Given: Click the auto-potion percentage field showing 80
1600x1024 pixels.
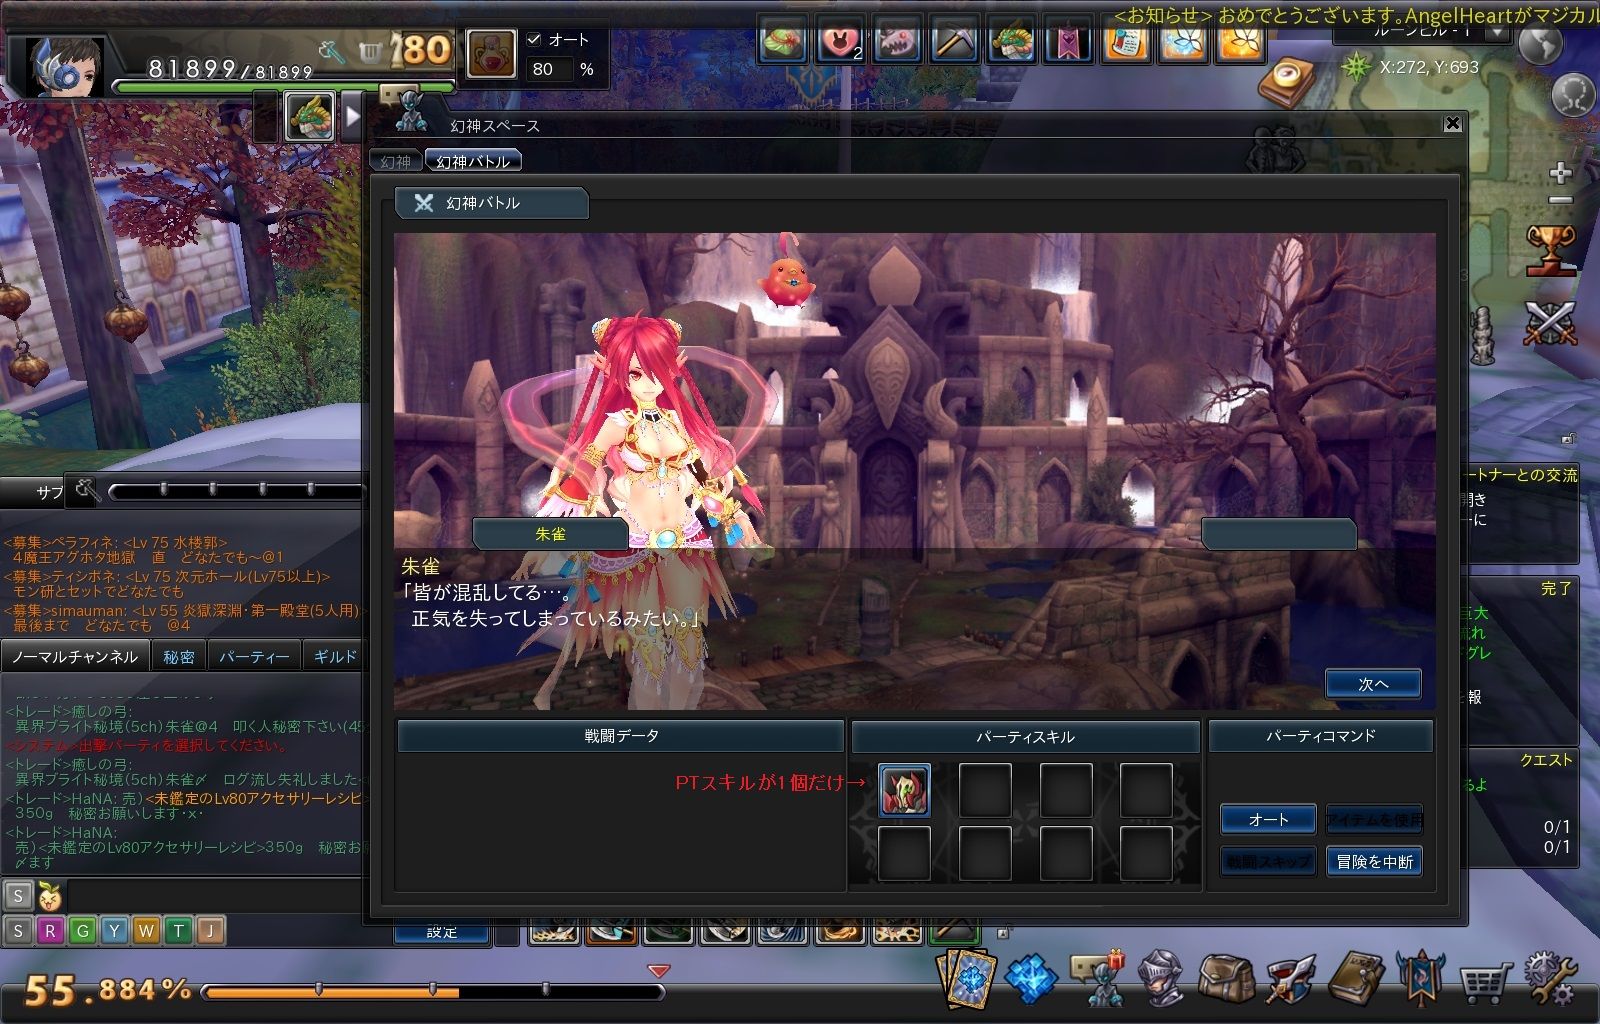Looking at the screenshot, I should pyautogui.click(x=549, y=69).
